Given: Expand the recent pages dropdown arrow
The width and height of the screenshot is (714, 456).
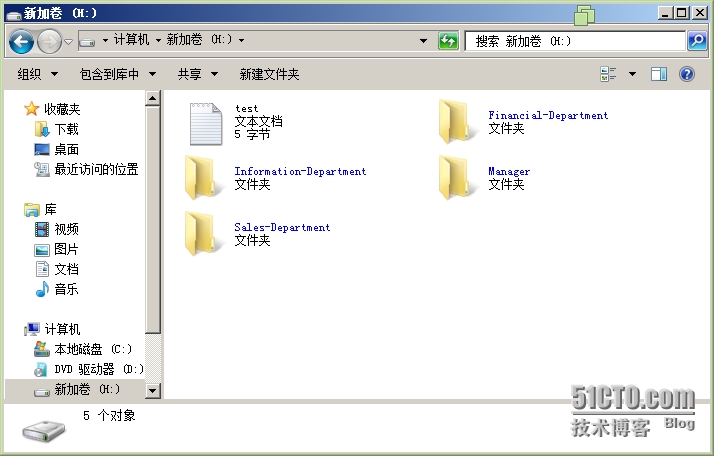Looking at the screenshot, I should pos(68,41).
